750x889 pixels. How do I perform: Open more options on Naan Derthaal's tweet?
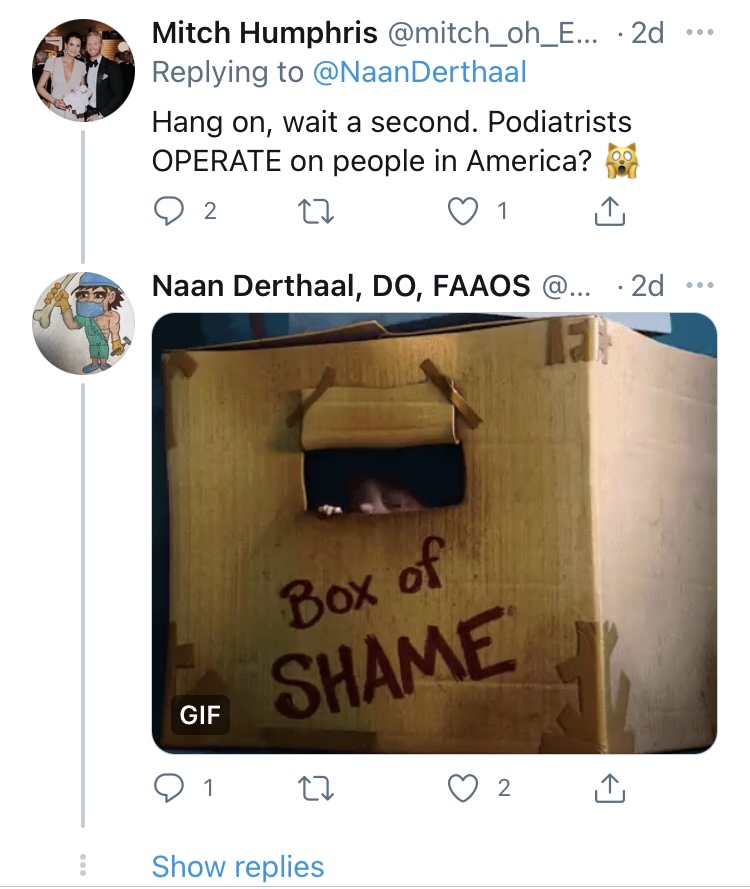coord(700,285)
